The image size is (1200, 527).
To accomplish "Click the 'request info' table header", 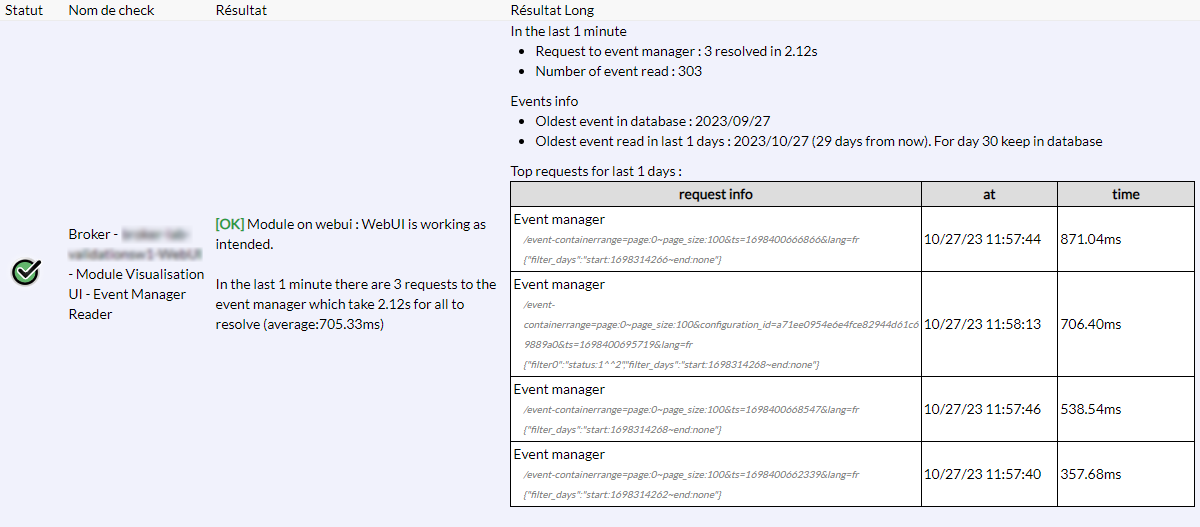I will click(715, 194).
